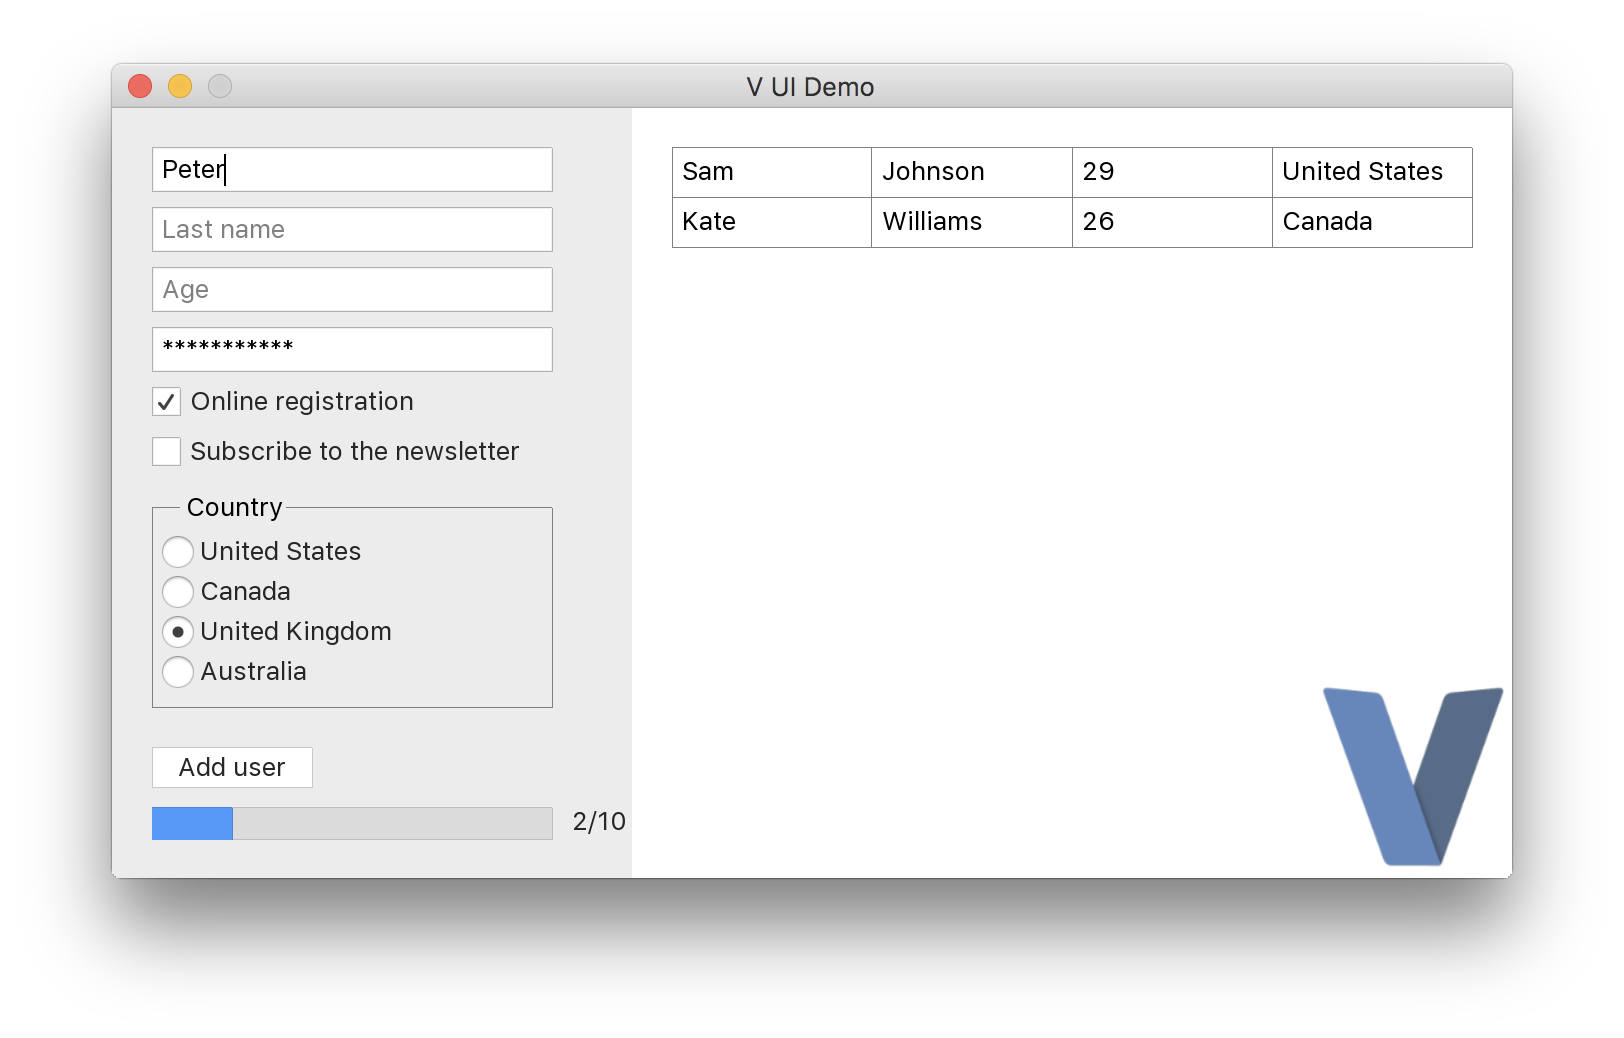This screenshot has height=1038, width=1624.
Task: Select the United States radio button
Action: pyautogui.click(x=178, y=552)
